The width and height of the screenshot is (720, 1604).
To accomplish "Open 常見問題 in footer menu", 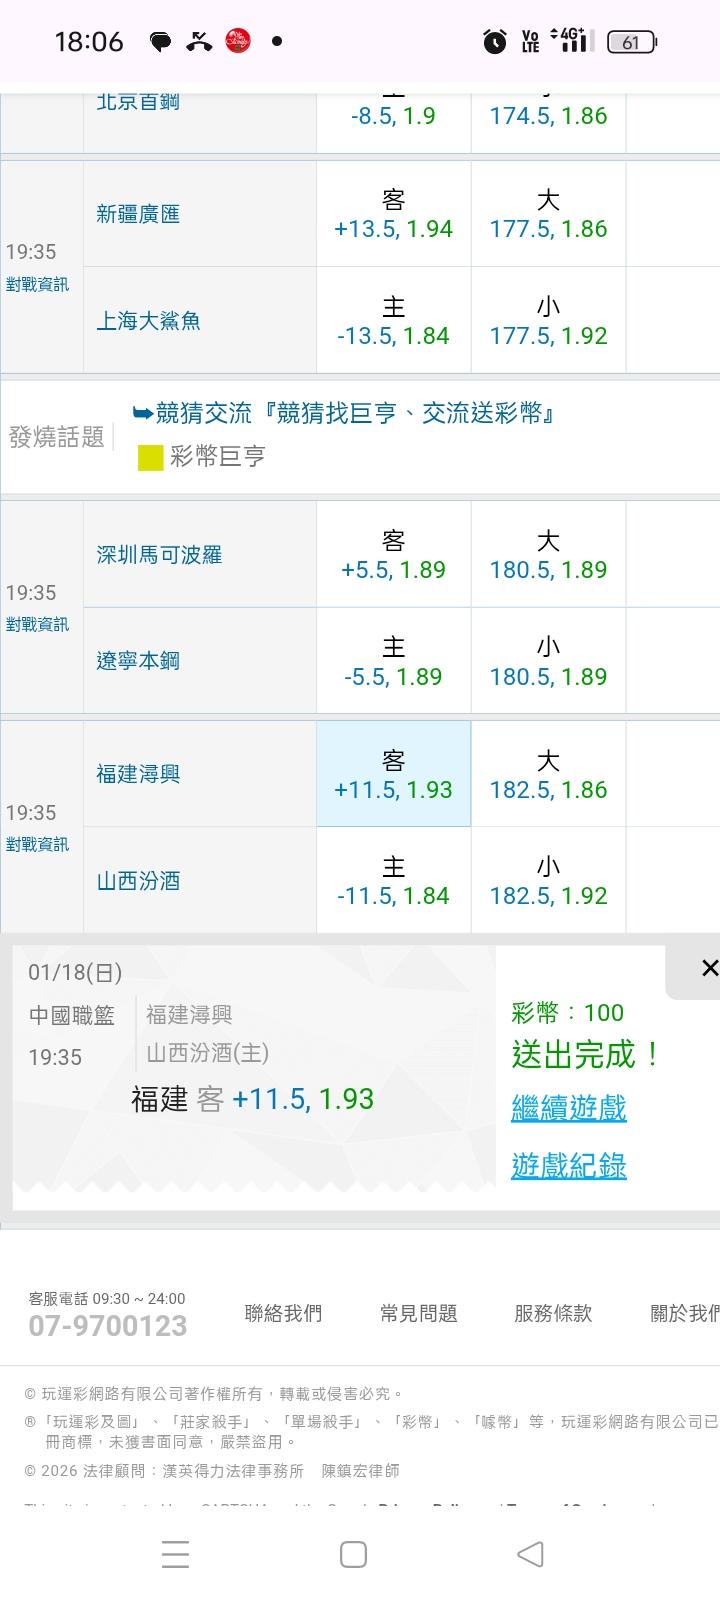I will (x=418, y=1313).
